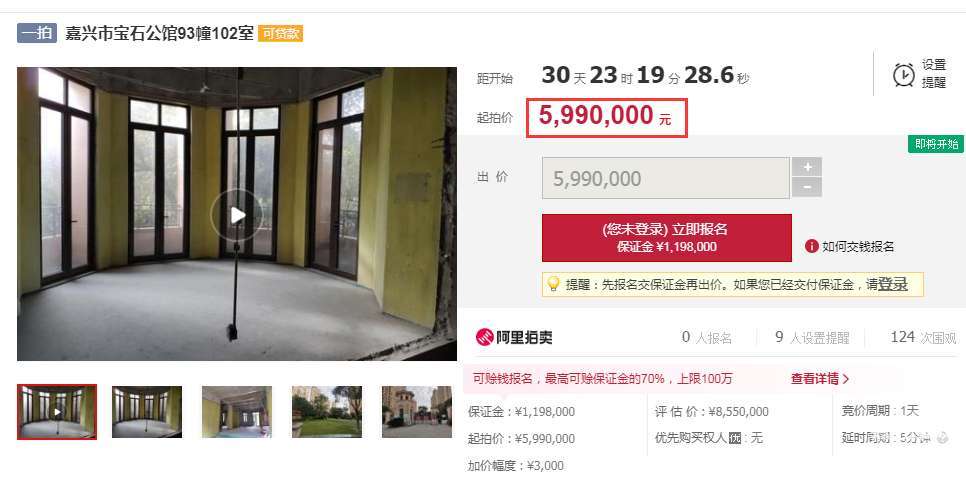Click the lightbulb reminder icon

pos(553,284)
